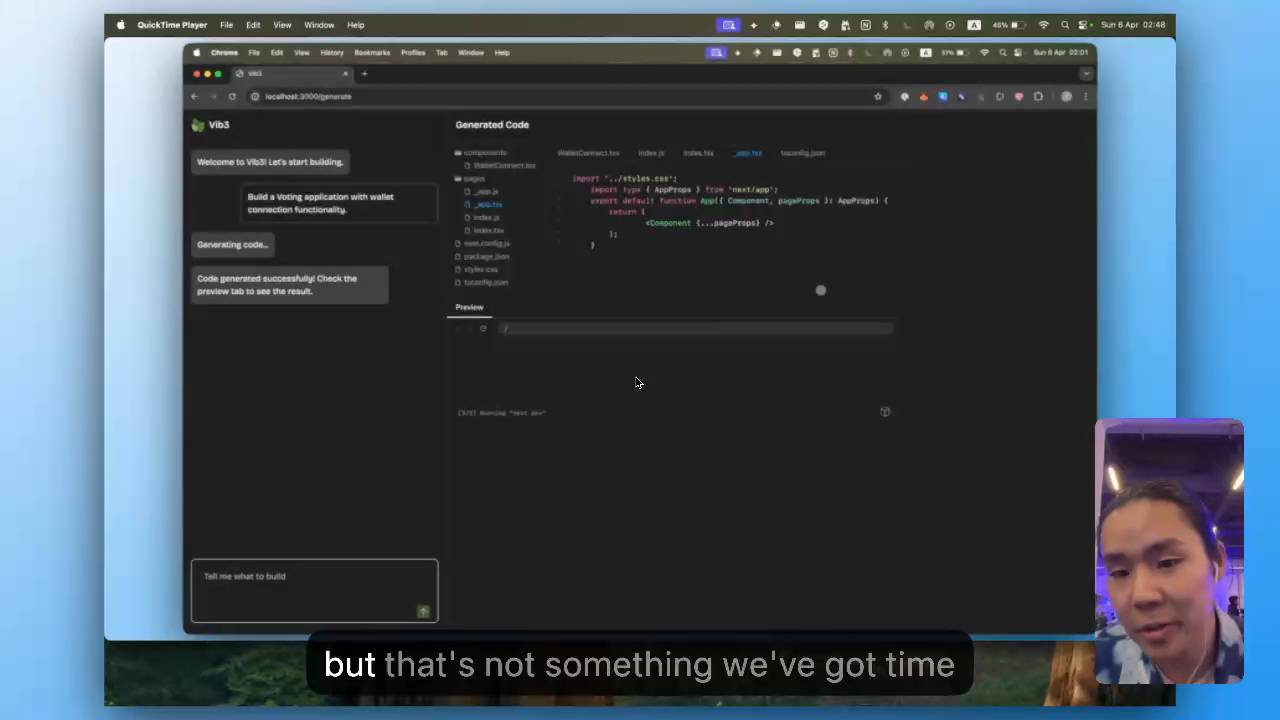Open the Apple menu in the outer menu bar
The width and height of the screenshot is (1280, 720).
[121, 25]
